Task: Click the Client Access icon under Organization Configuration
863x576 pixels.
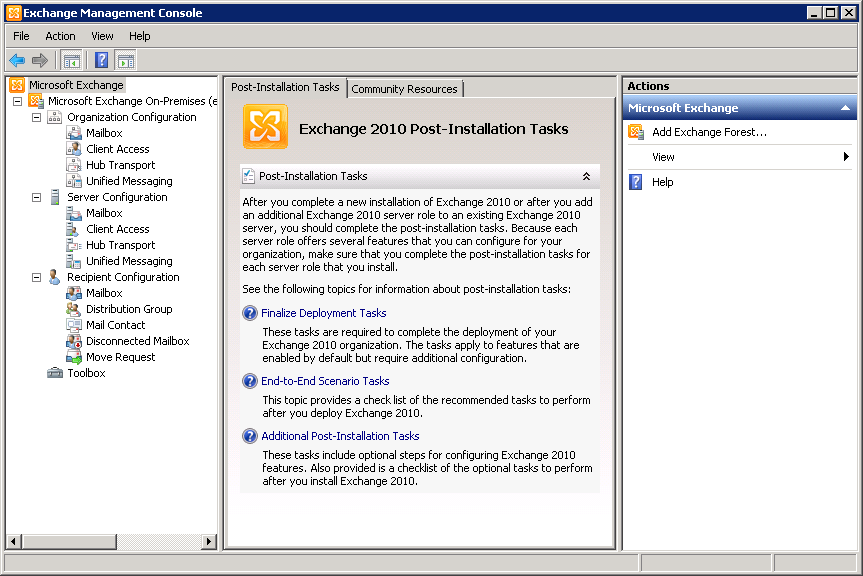Action: (74, 149)
